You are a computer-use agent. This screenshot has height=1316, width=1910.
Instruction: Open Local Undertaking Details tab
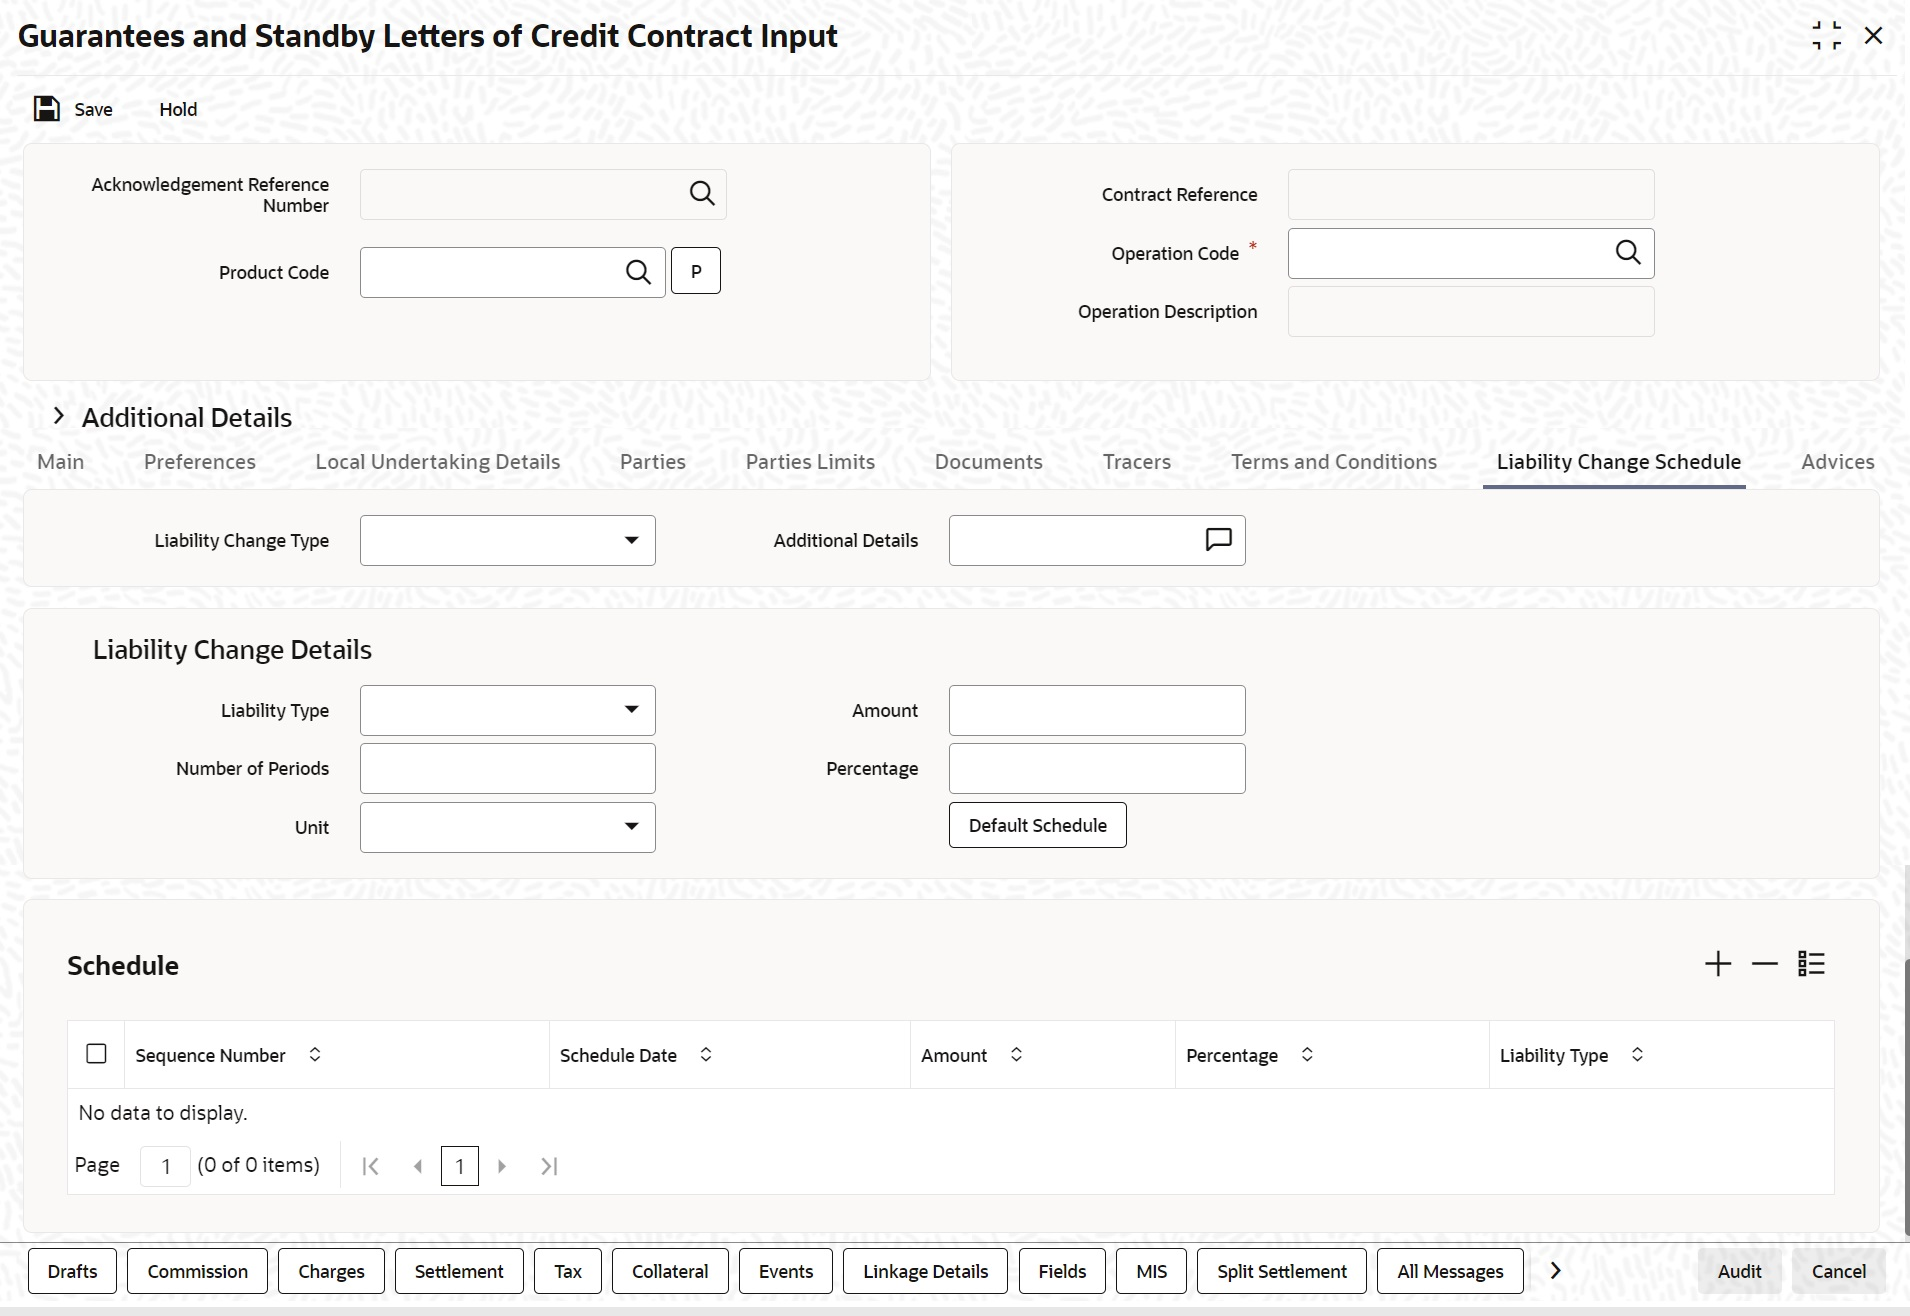tap(438, 462)
